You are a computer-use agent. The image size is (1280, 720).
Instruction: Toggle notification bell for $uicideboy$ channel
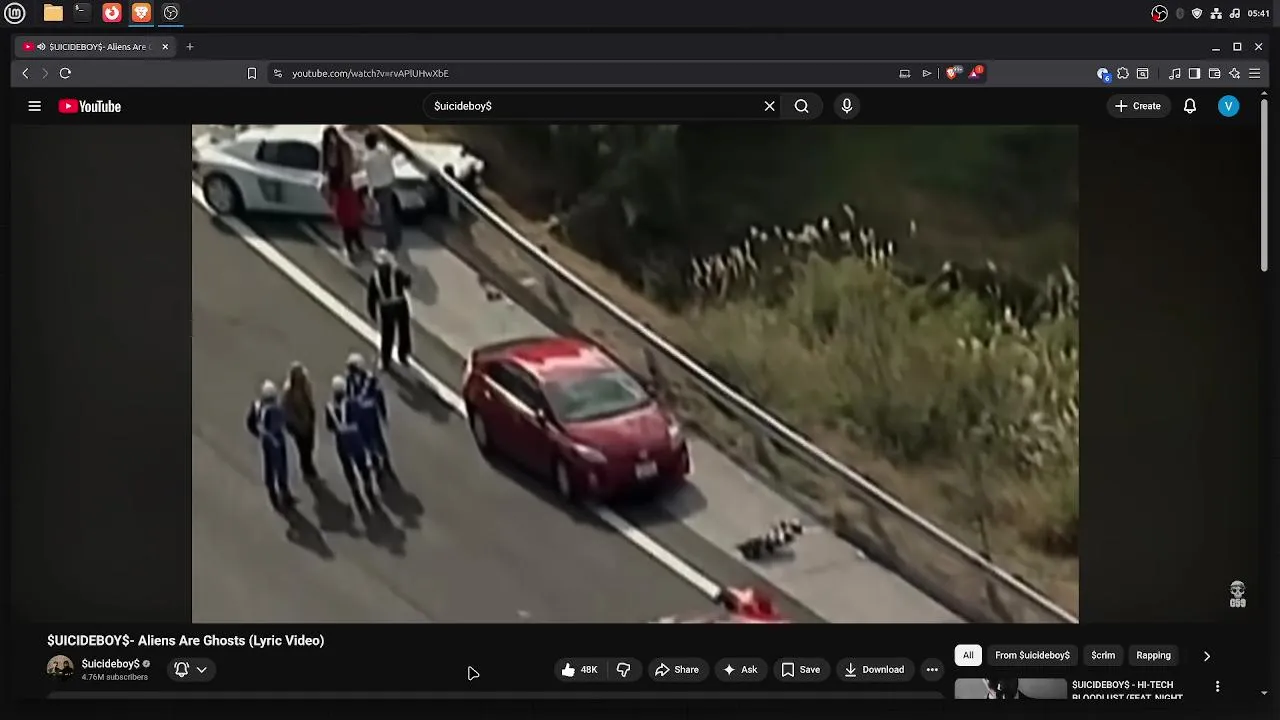coord(181,670)
